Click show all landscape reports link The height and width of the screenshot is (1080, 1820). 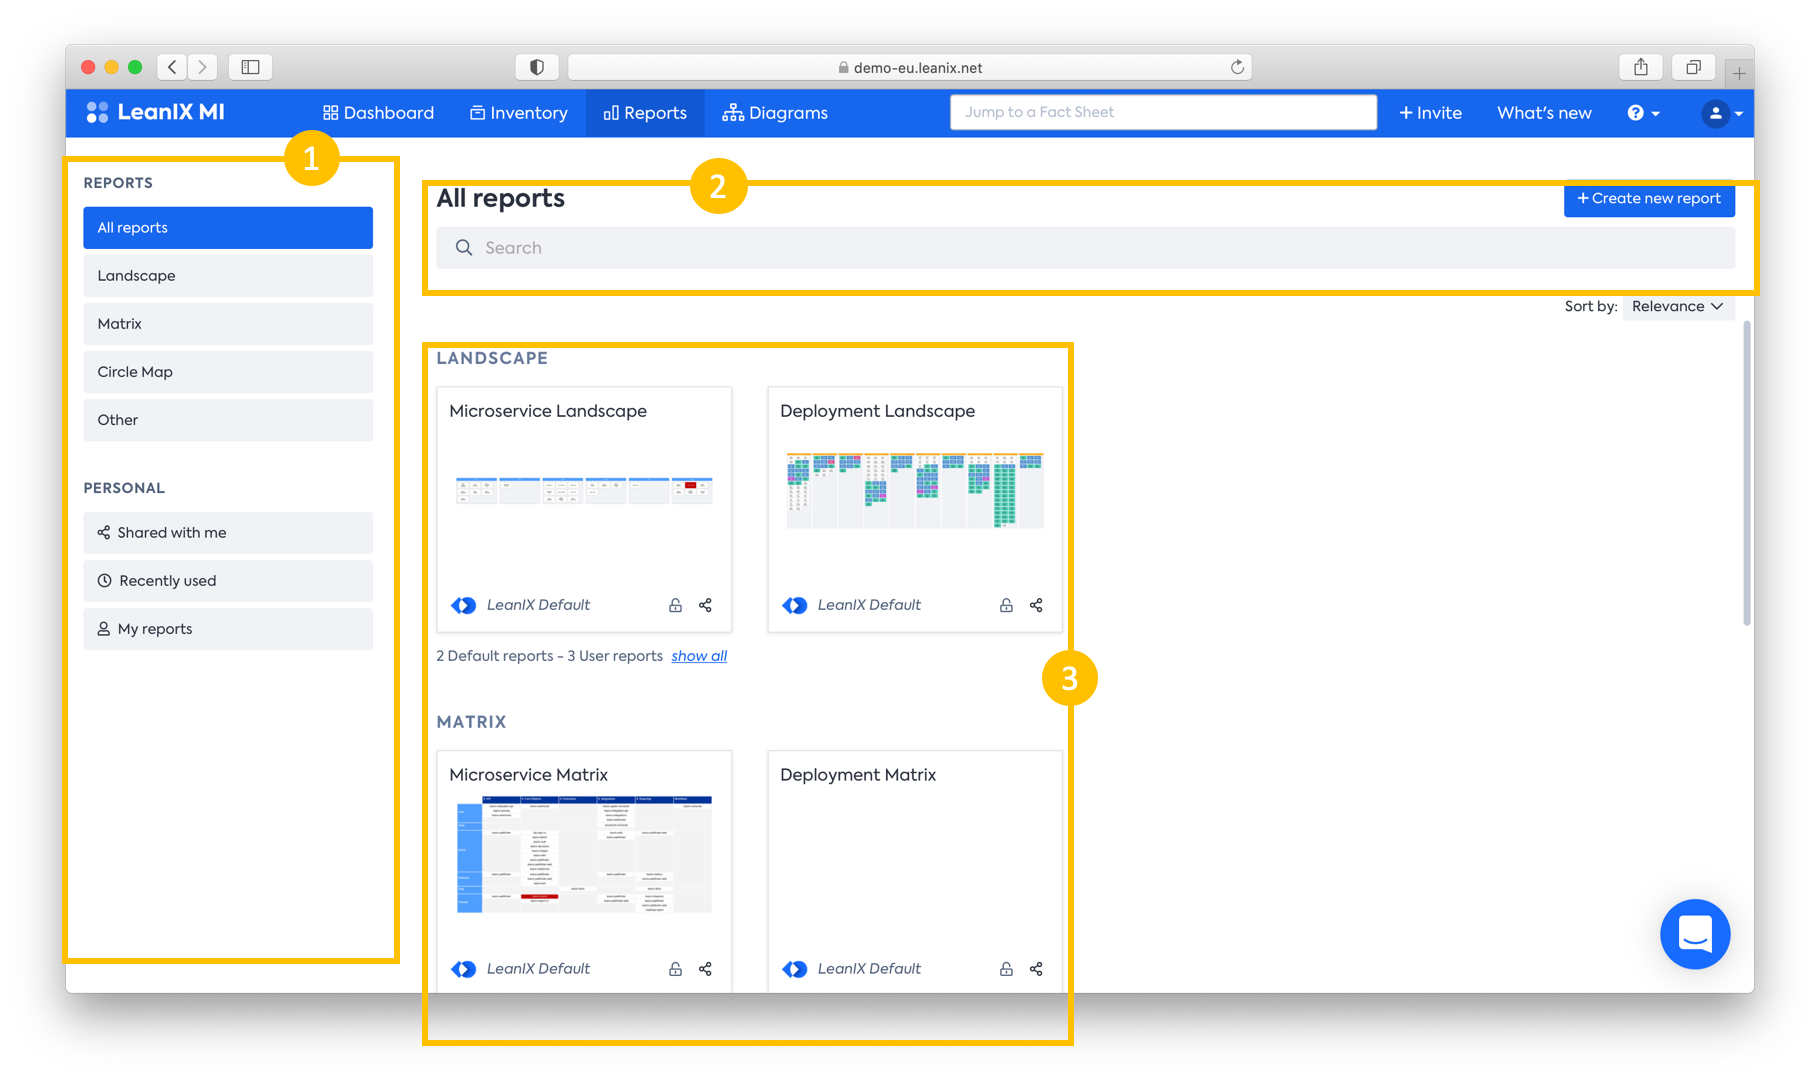(x=699, y=656)
